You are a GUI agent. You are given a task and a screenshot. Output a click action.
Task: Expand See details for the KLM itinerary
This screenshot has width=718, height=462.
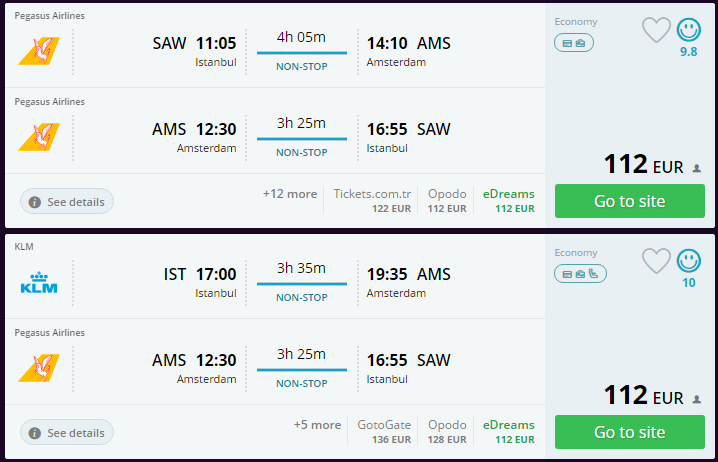click(x=67, y=433)
